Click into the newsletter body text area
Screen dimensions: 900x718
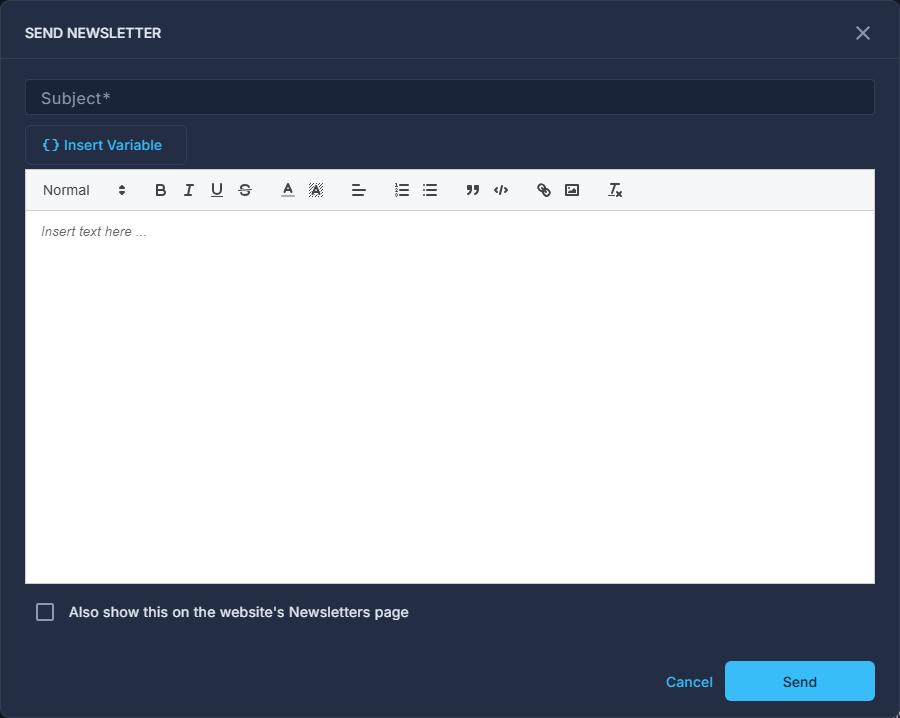450,397
